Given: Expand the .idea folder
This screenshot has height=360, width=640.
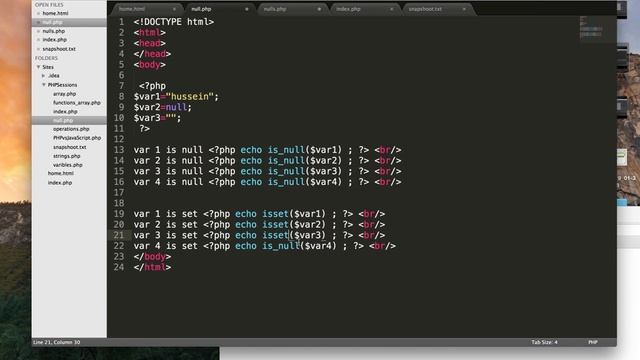Looking at the screenshot, I should (43, 76).
